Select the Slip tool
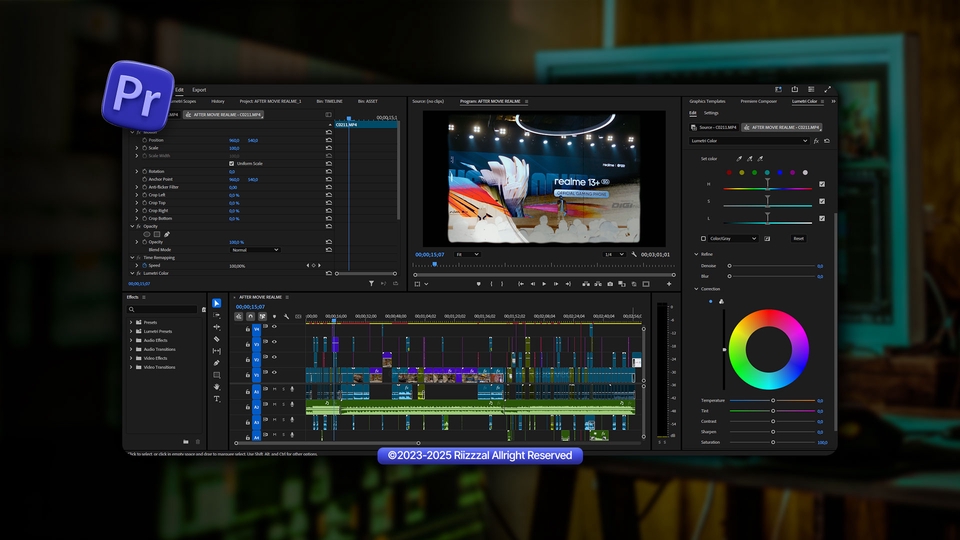The height and width of the screenshot is (540, 960). (216, 351)
